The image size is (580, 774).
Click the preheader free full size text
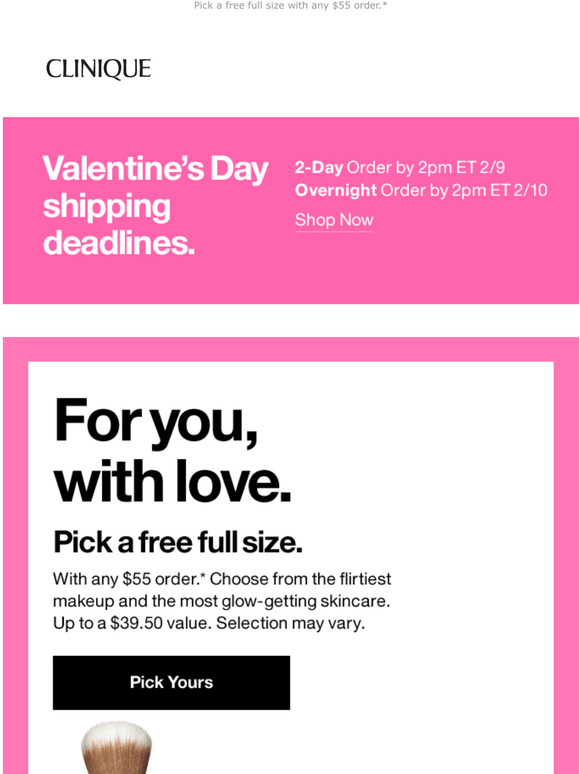point(290,6)
